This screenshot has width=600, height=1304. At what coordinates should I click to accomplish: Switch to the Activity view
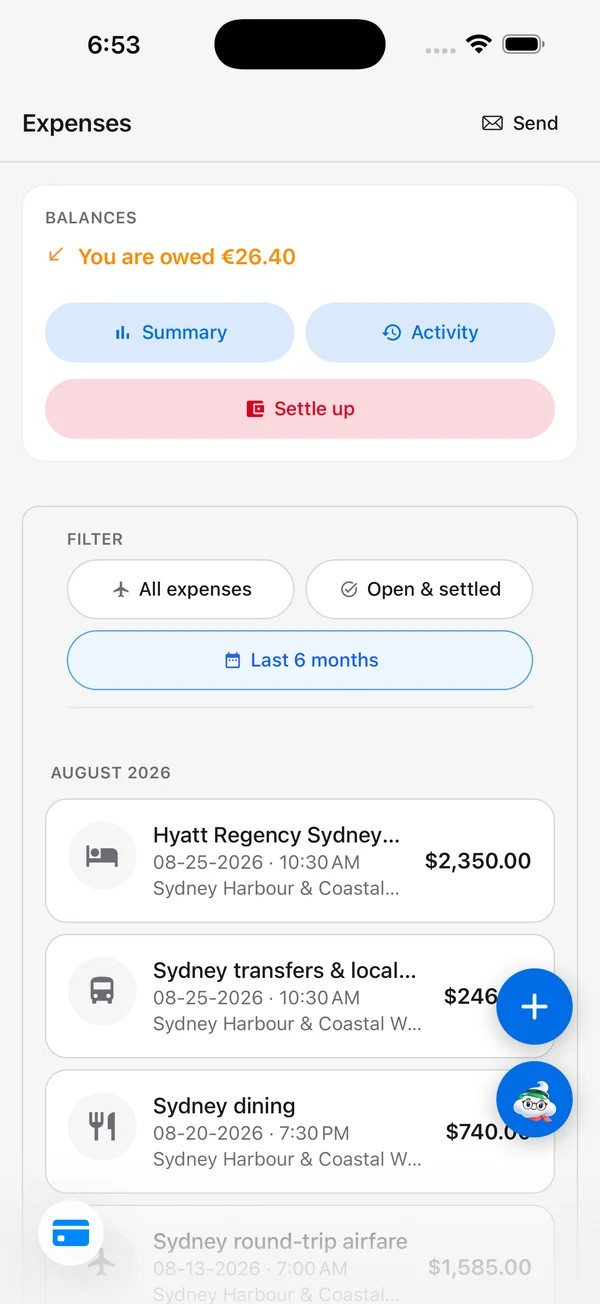(x=430, y=332)
